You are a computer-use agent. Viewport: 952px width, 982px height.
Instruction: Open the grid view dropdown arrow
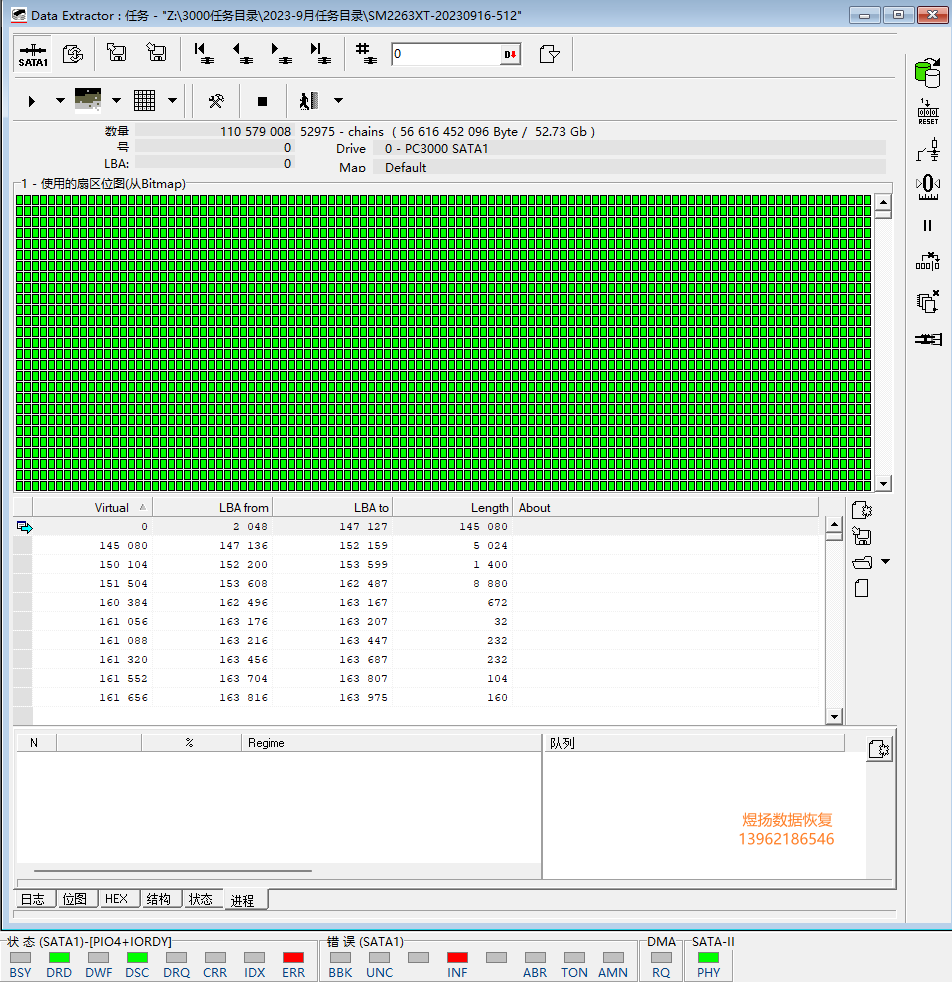click(172, 100)
